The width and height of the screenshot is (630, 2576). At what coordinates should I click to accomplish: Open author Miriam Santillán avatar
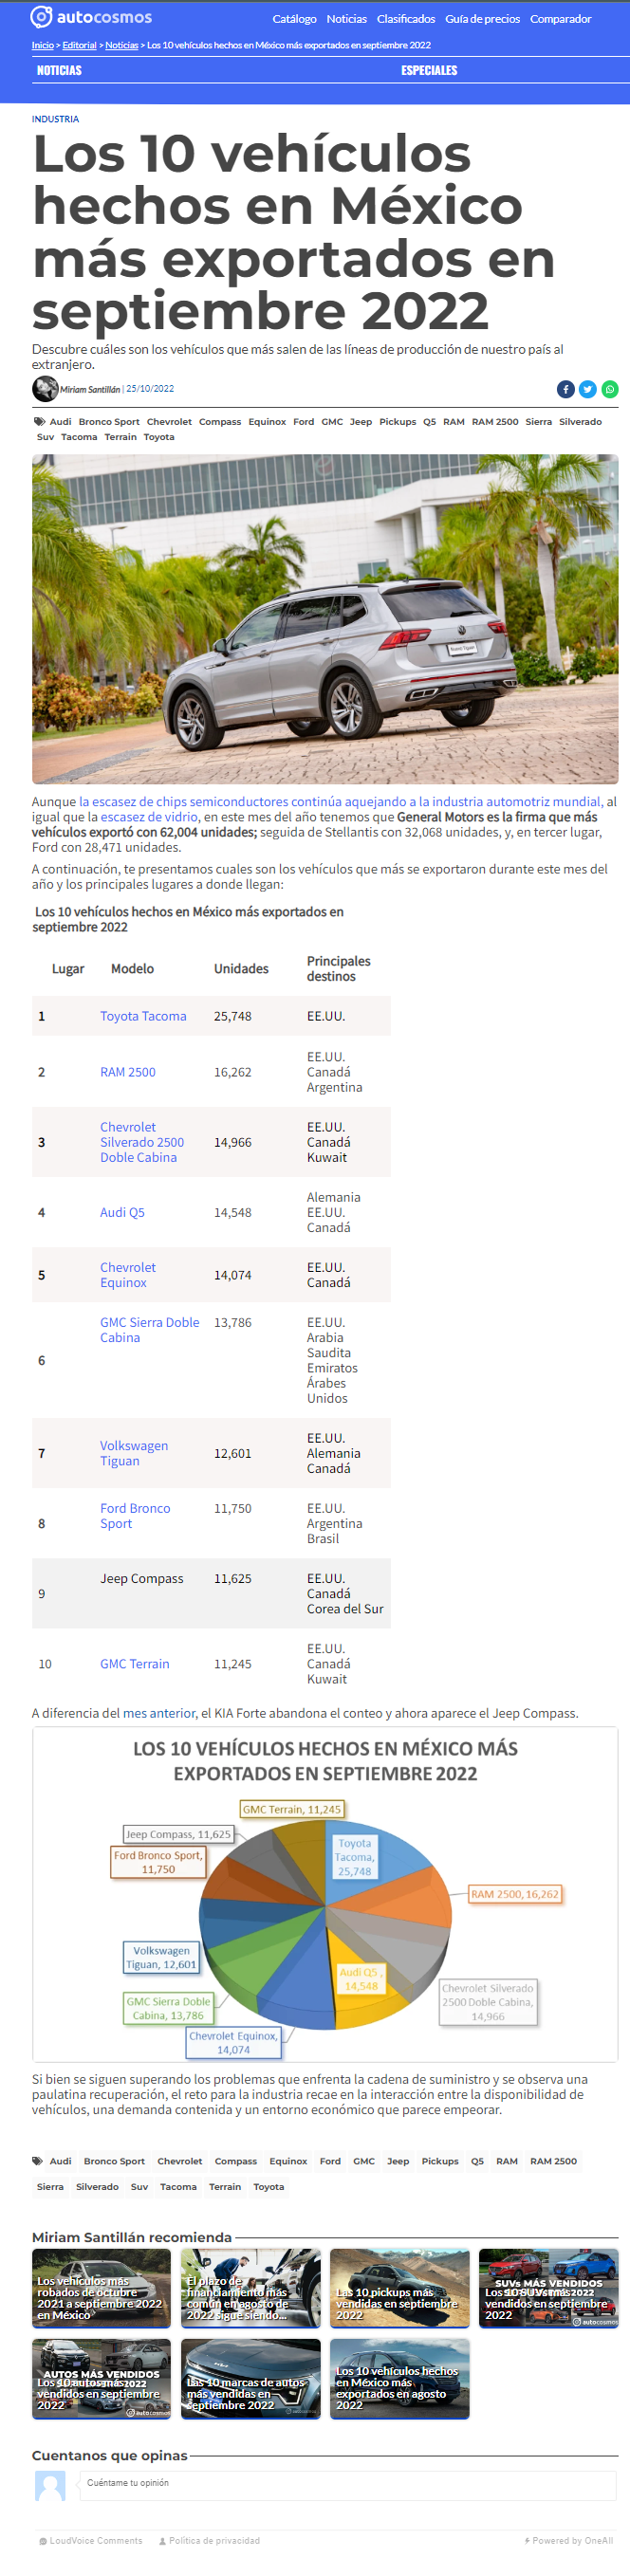coord(45,389)
